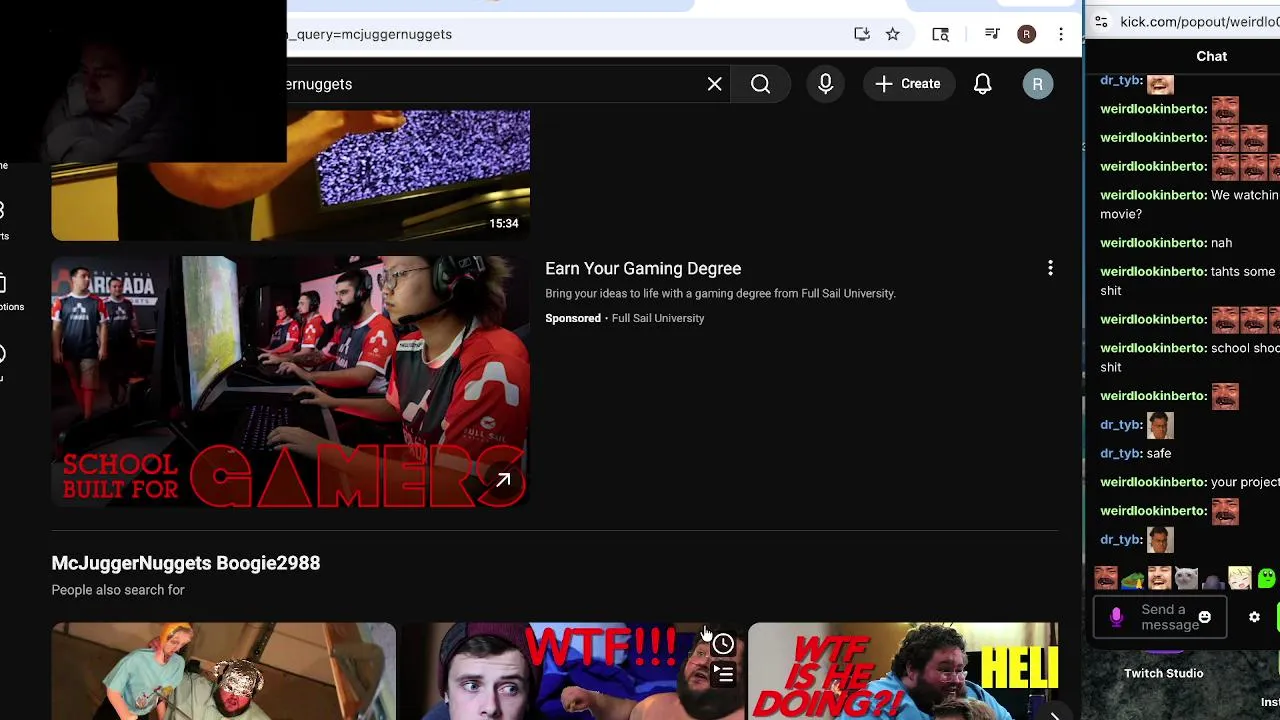Clear the YouTube search box with X
1280x720 pixels.
715,84
